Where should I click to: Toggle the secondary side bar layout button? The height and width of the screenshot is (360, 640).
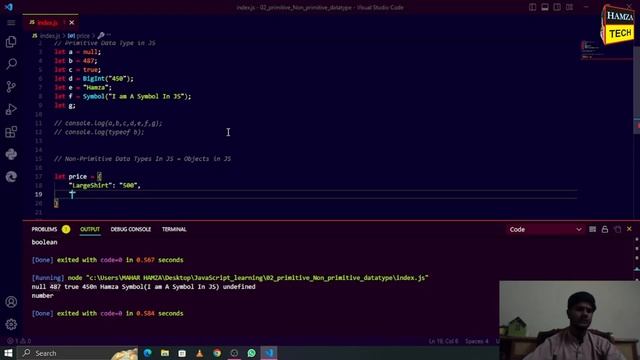pyautogui.click(x=557, y=7)
